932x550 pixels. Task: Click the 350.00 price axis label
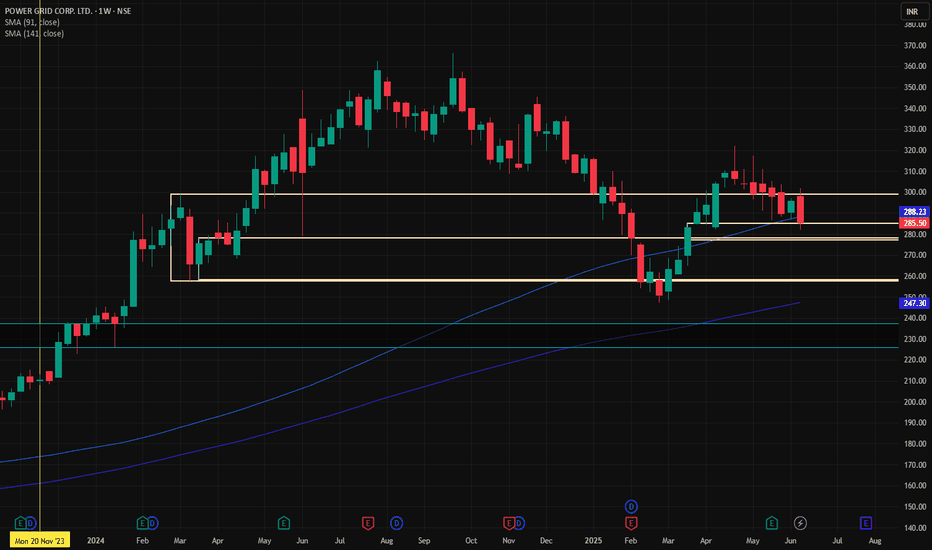pos(914,87)
